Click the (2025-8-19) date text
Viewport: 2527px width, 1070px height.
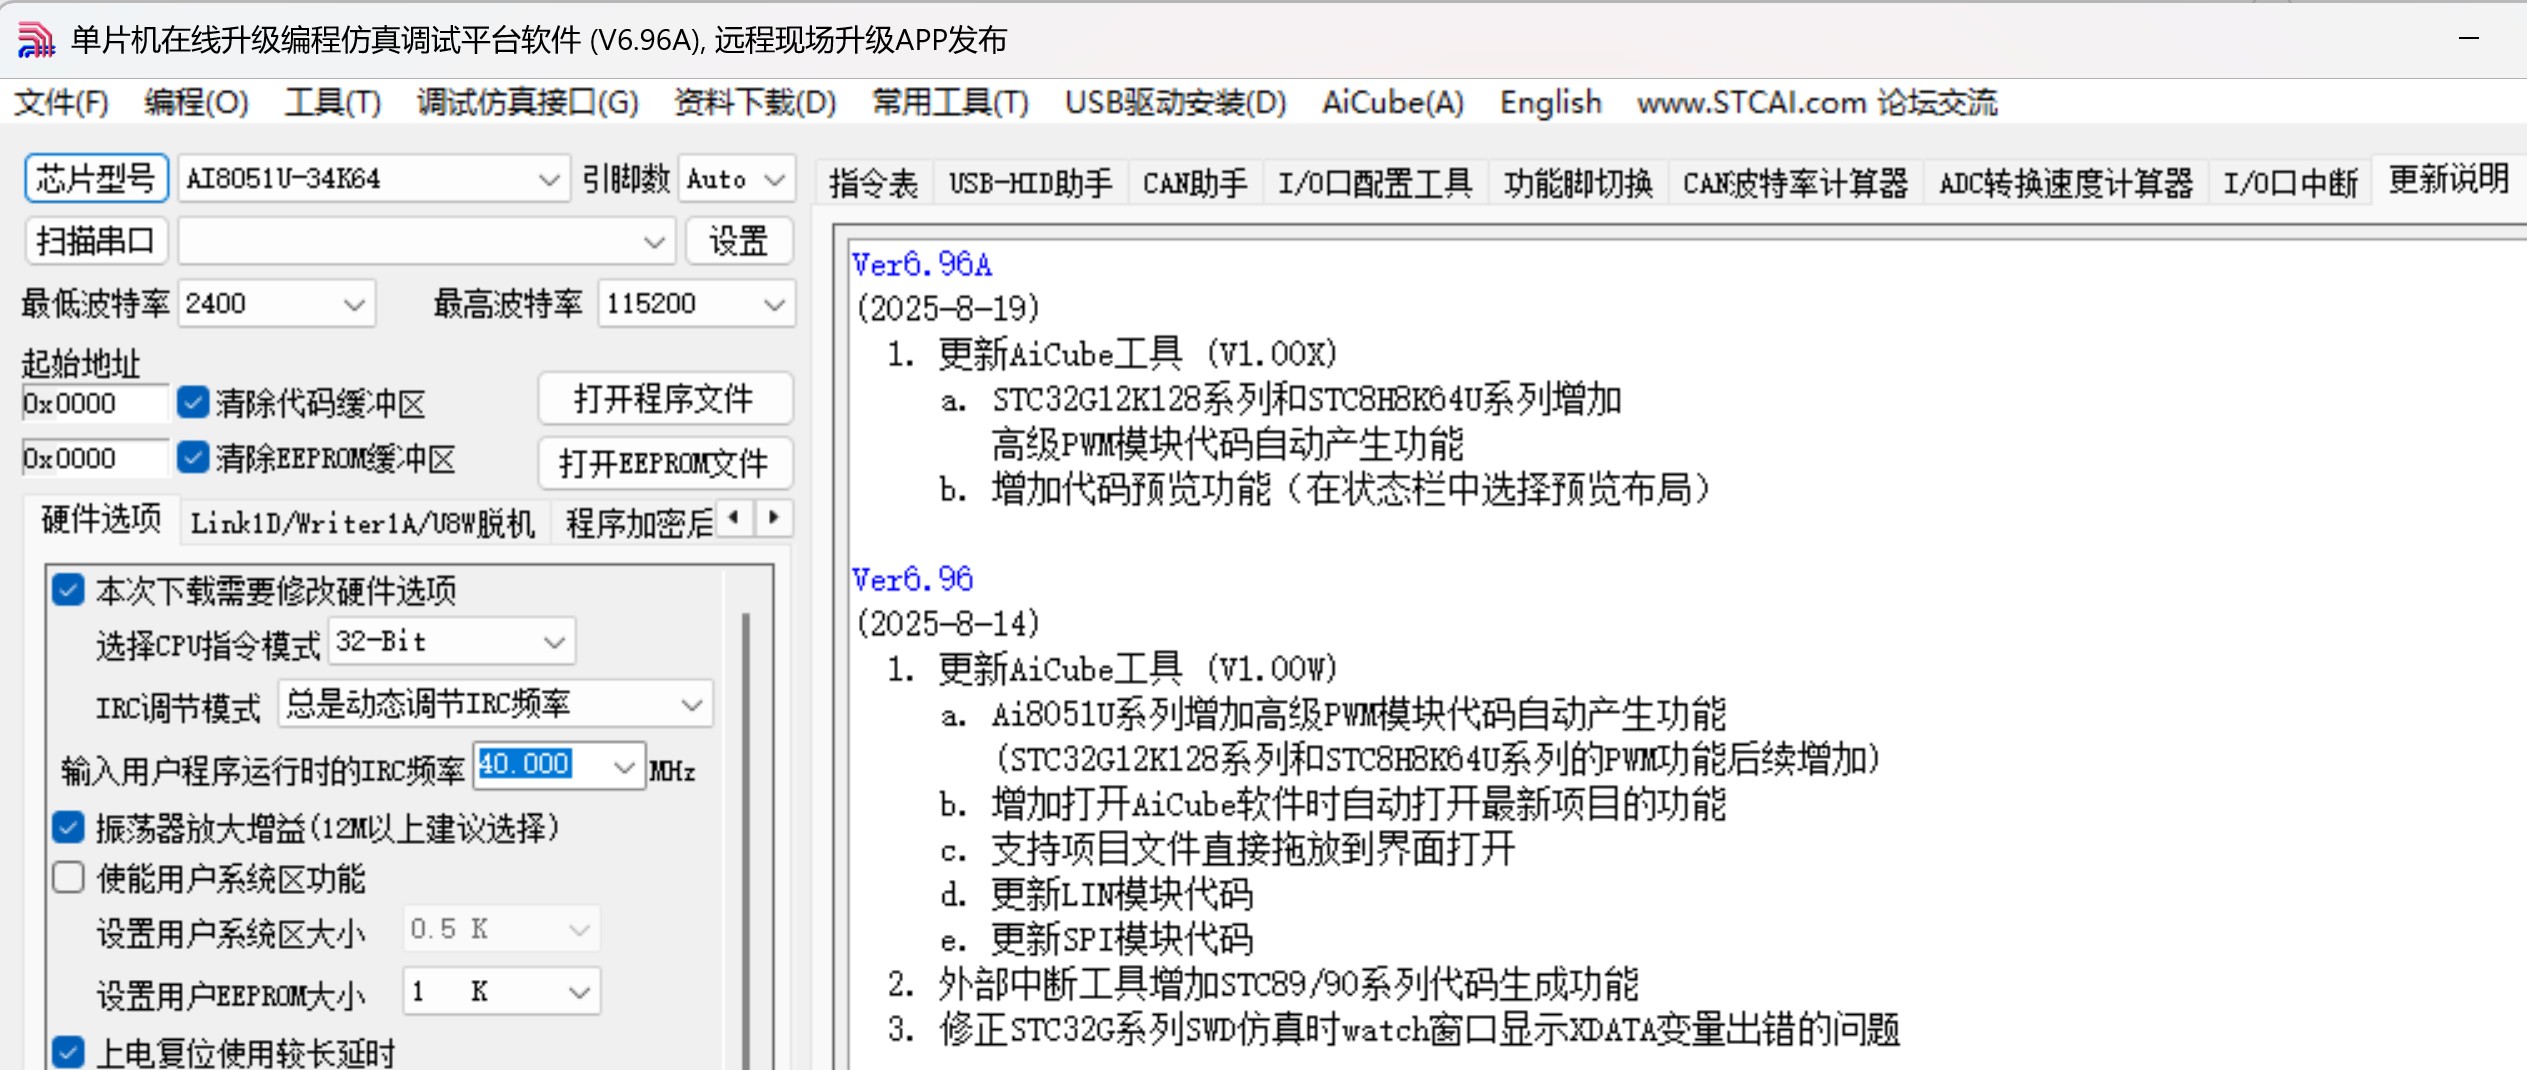pyautogui.click(x=948, y=308)
